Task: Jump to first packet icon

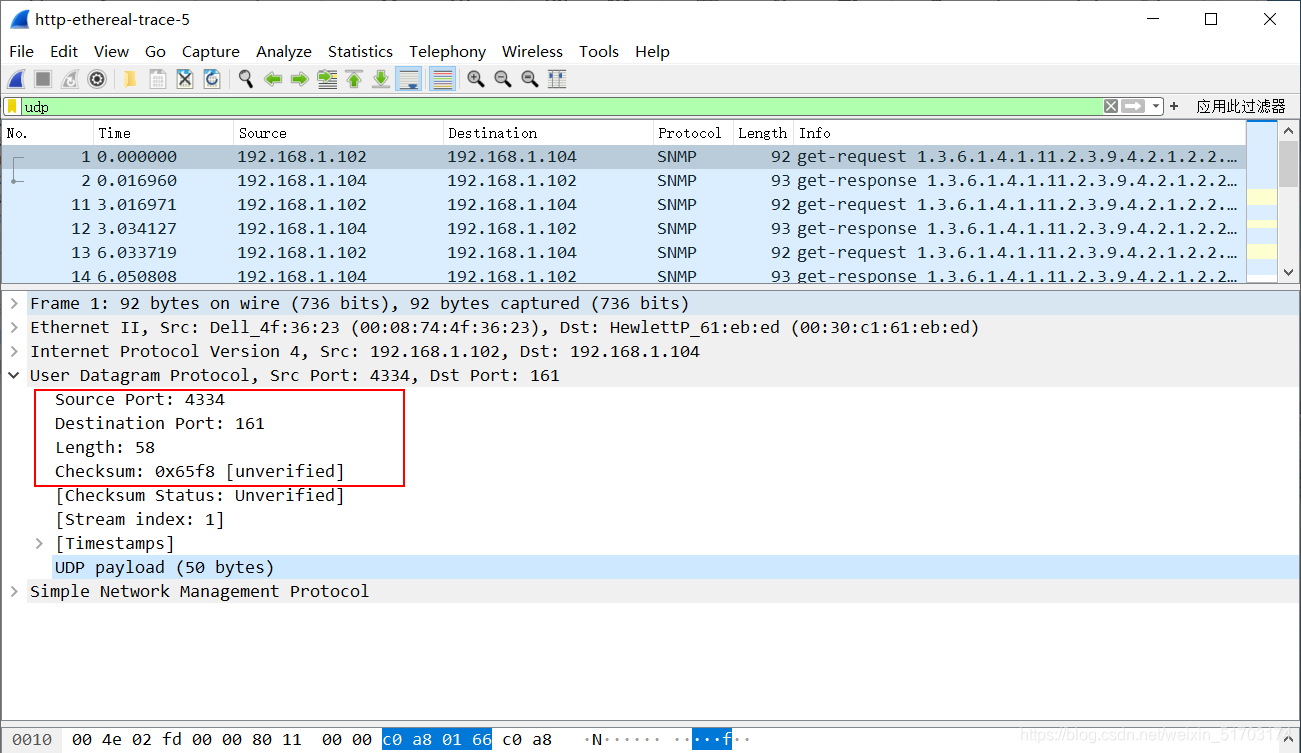Action: [353, 79]
